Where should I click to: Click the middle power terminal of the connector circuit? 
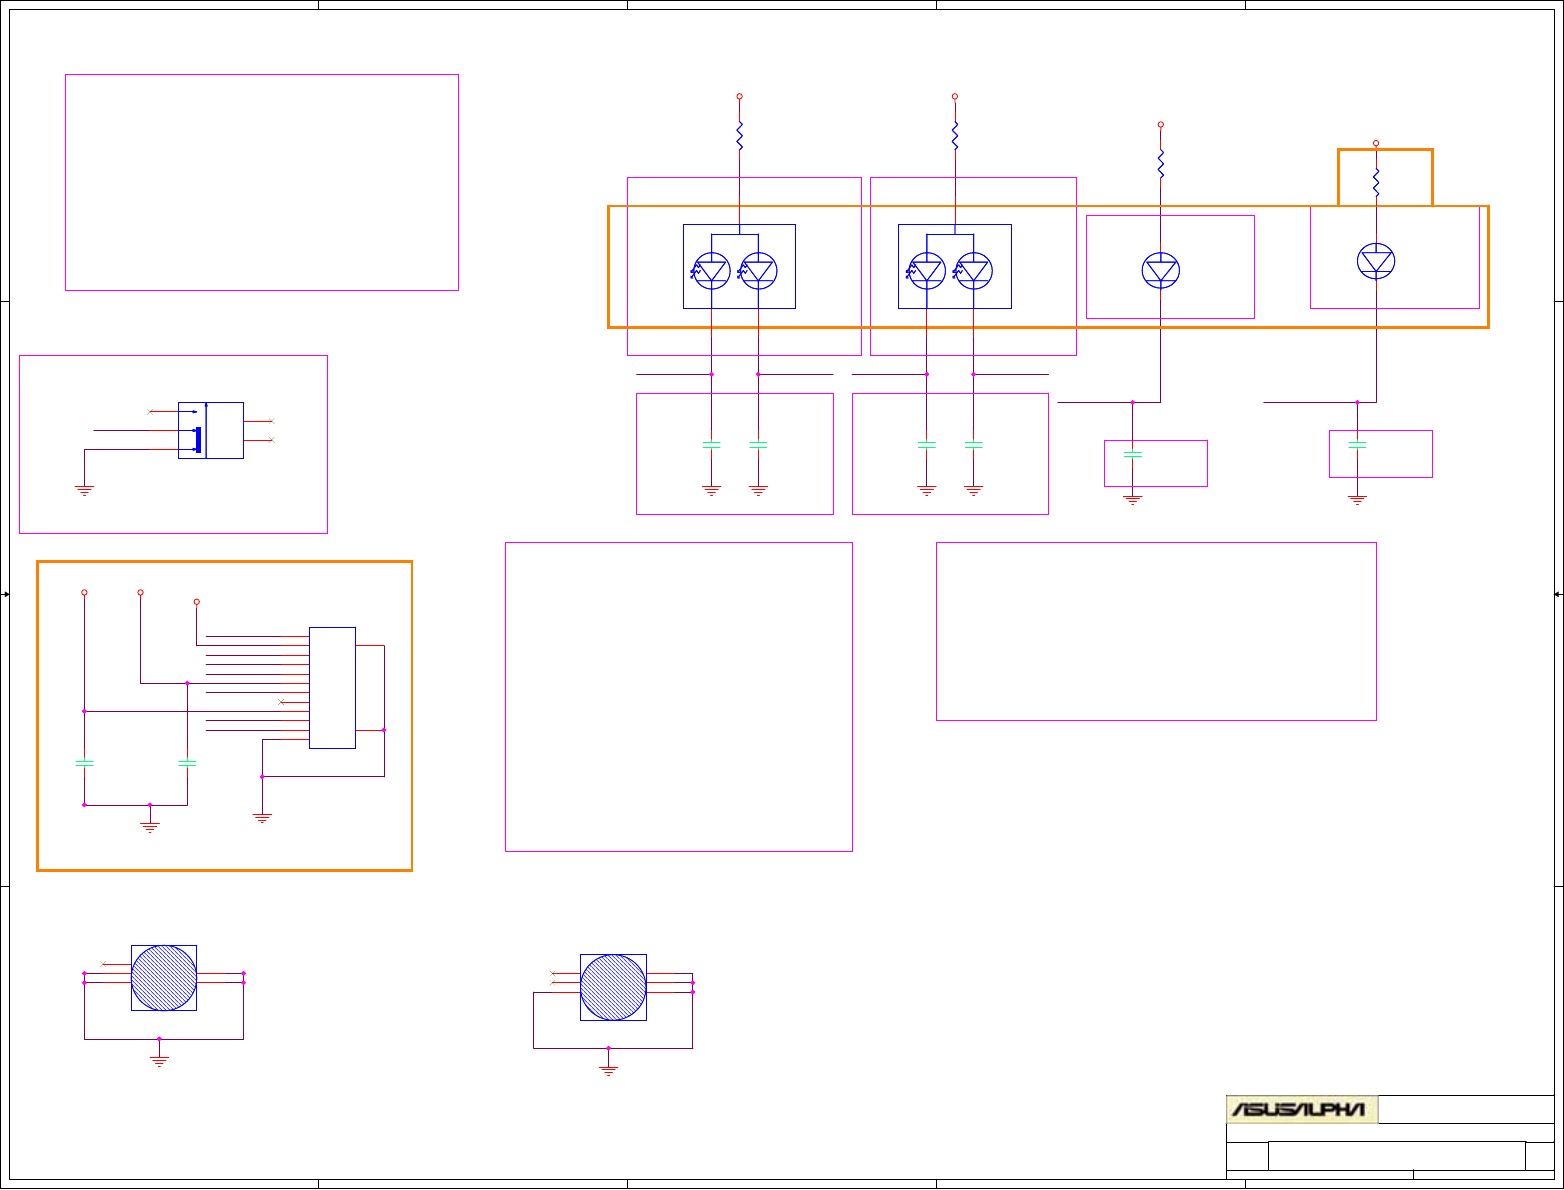[x=140, y=592]
